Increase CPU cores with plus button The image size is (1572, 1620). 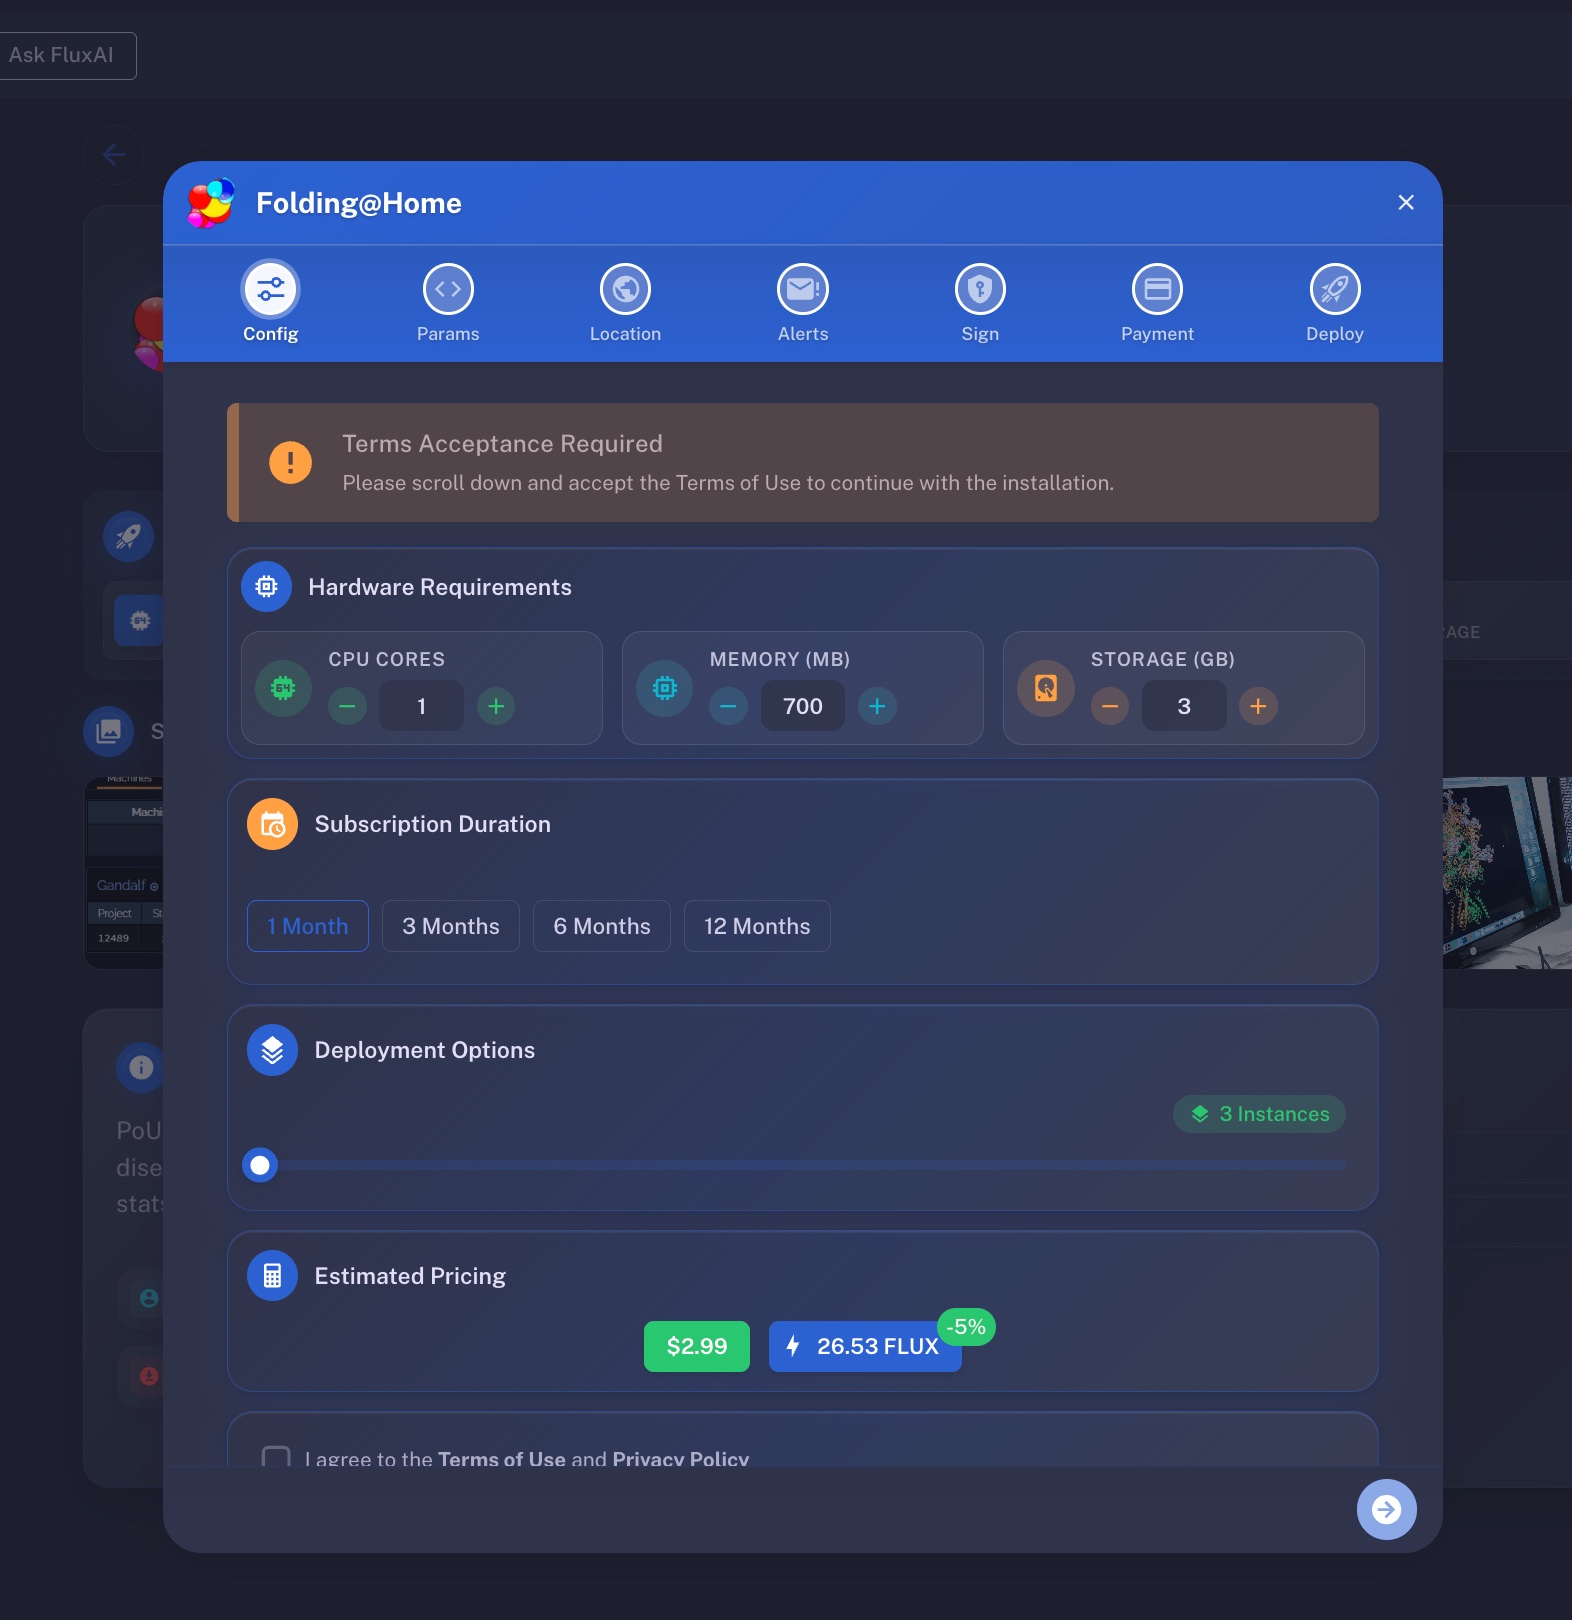(496, 706)
